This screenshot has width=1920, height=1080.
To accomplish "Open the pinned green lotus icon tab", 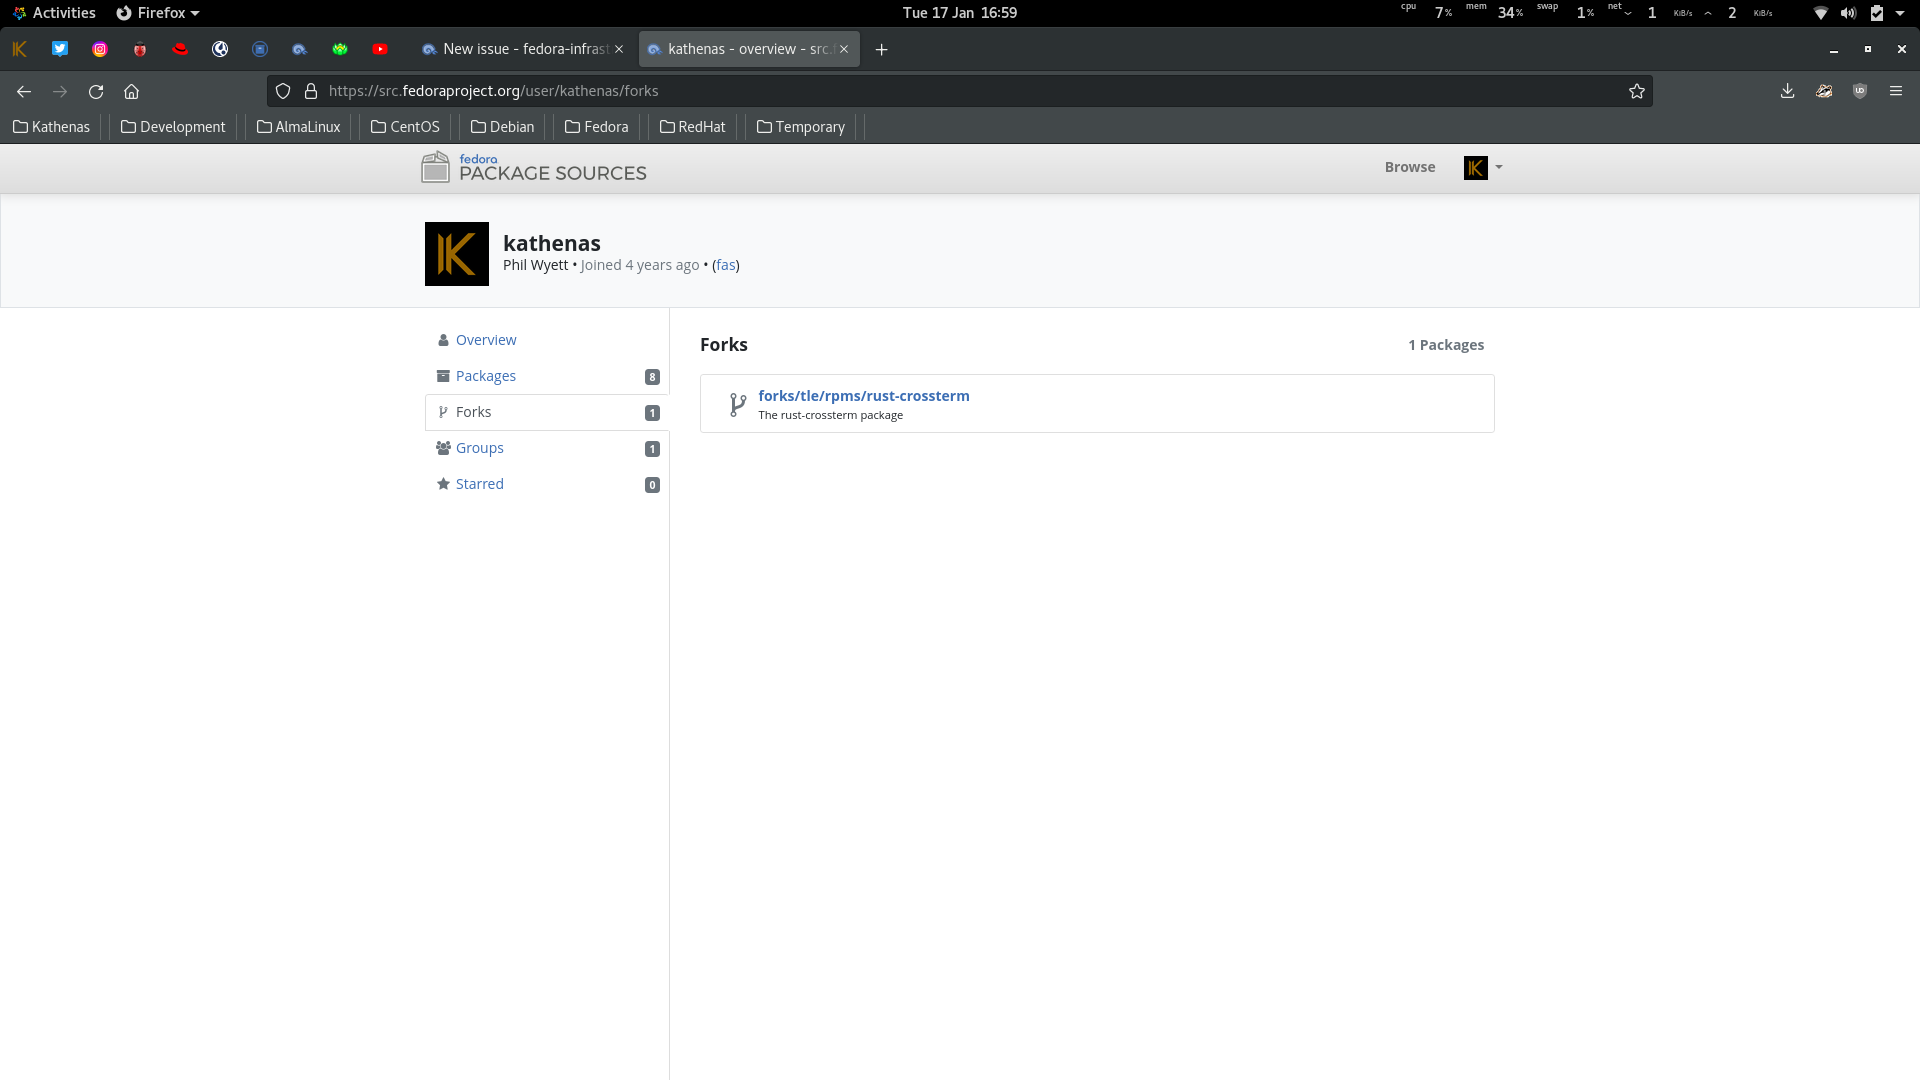I will pyautogui.click(x=340, y=49).
